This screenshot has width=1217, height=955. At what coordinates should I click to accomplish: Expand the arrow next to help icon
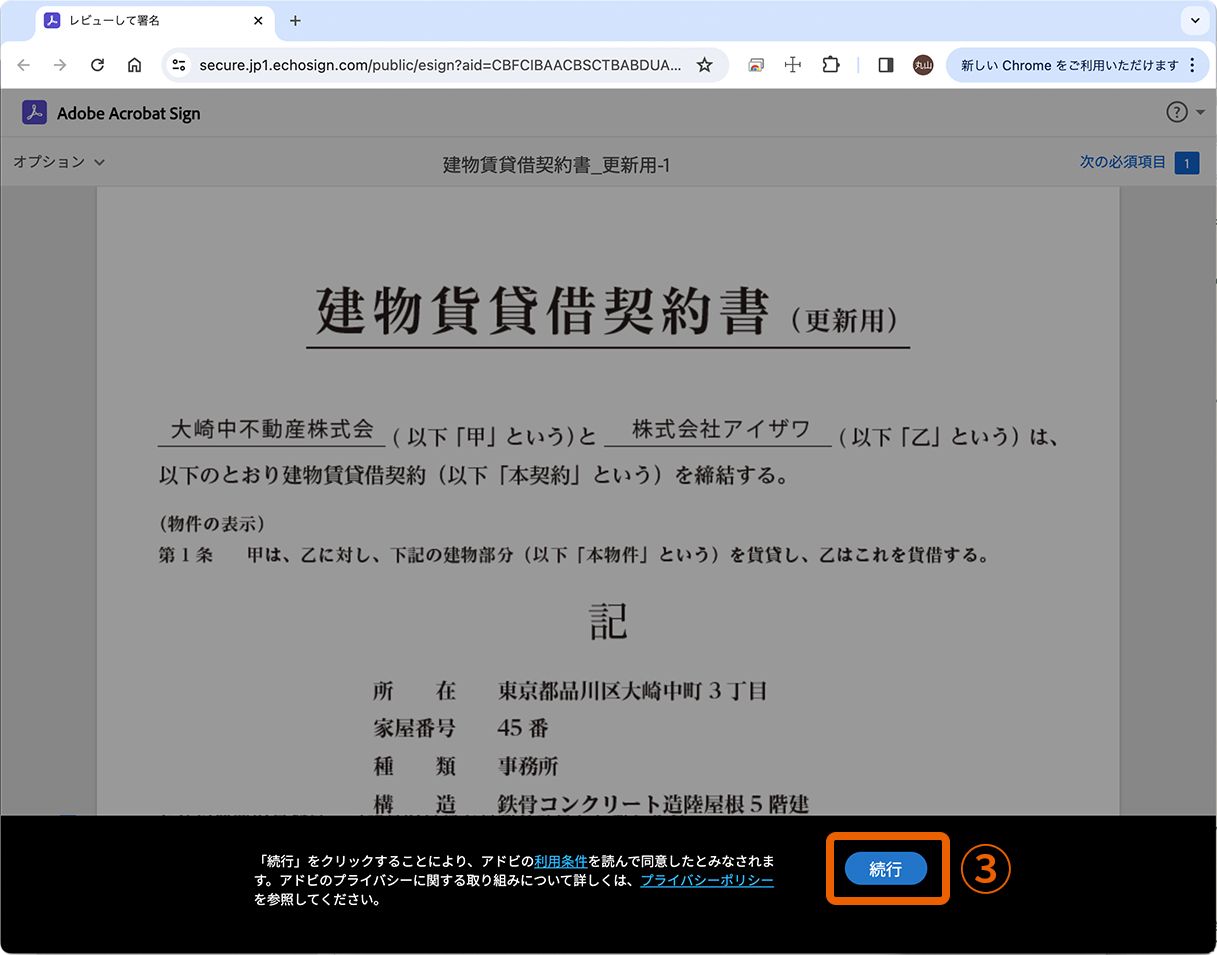pyautogui.click(x=1201, y=112)
